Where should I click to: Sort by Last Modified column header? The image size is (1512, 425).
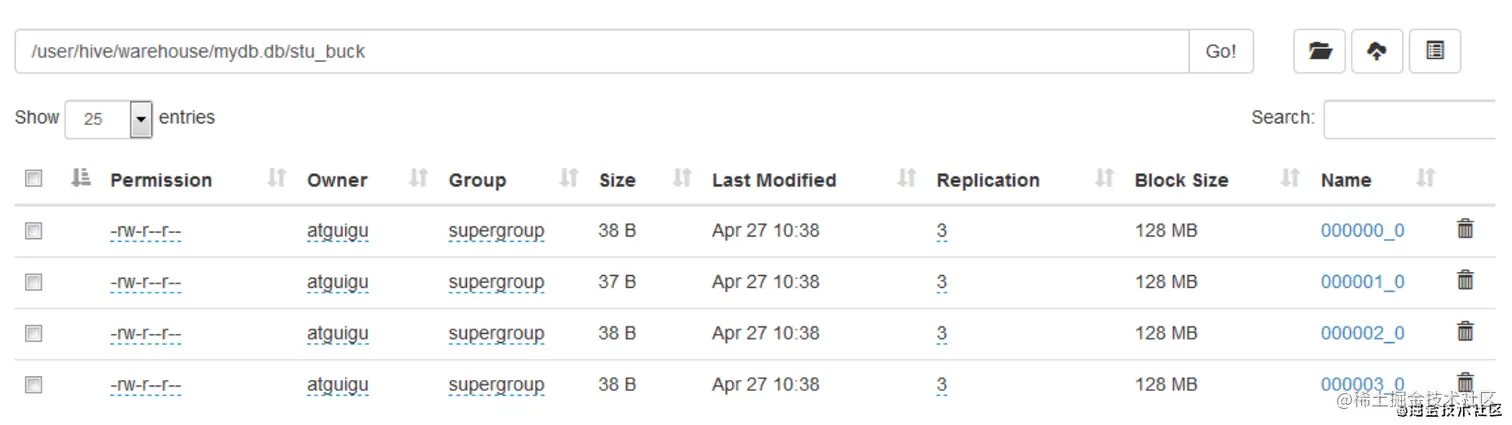tap(773, 180)
